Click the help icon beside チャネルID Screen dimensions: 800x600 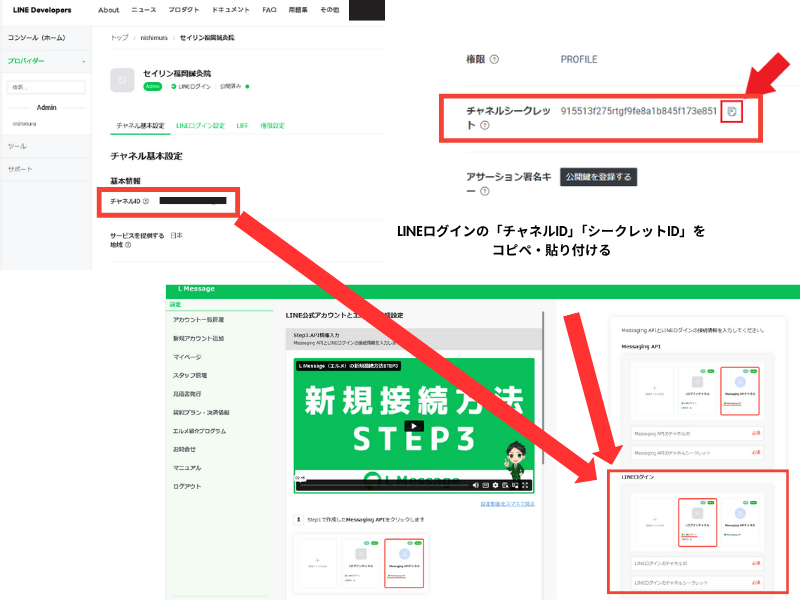coord(146,202)
